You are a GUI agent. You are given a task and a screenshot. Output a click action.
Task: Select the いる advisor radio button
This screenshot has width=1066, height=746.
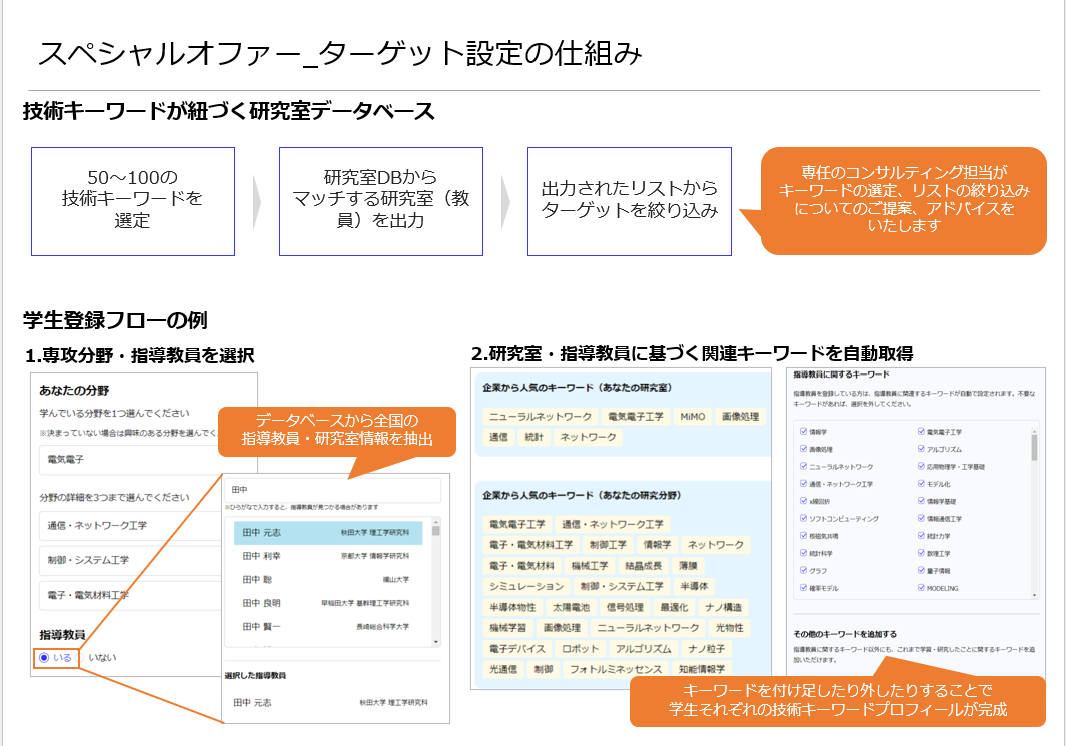coord(44,658)
